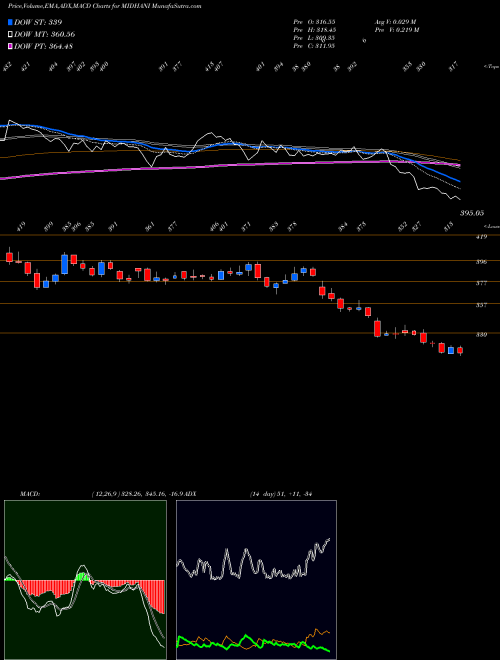Viewport: 500px width, 660px height.
Task: Click the (14 day) ADX values readout
Action: (280, 494)
